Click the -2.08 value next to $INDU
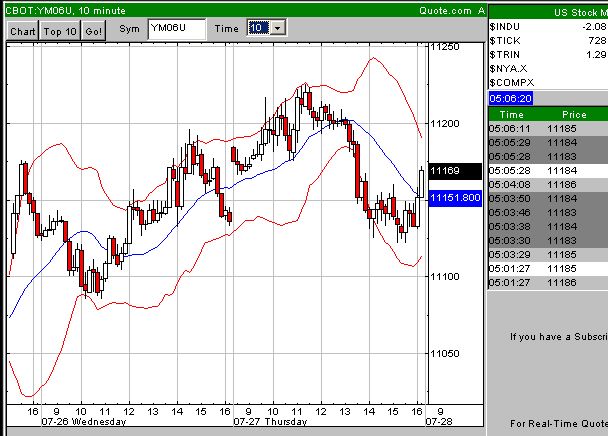 tap(594, 26)
